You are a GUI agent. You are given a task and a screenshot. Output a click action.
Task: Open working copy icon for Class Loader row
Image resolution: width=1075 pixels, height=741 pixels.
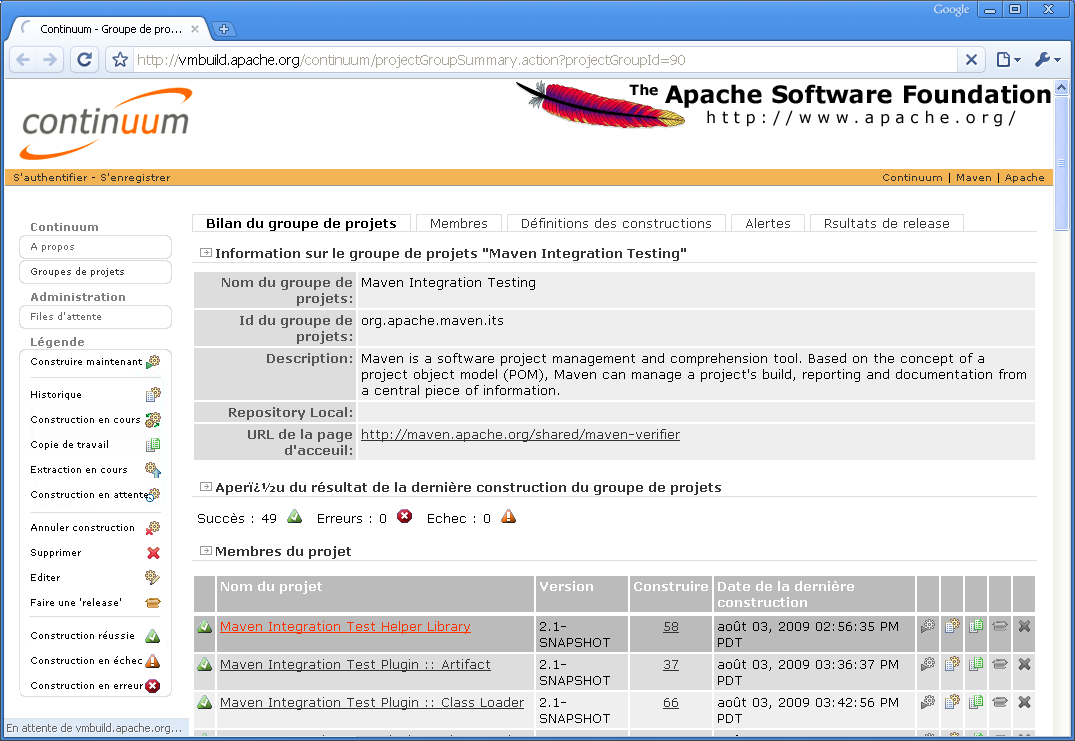pos(976,702)
